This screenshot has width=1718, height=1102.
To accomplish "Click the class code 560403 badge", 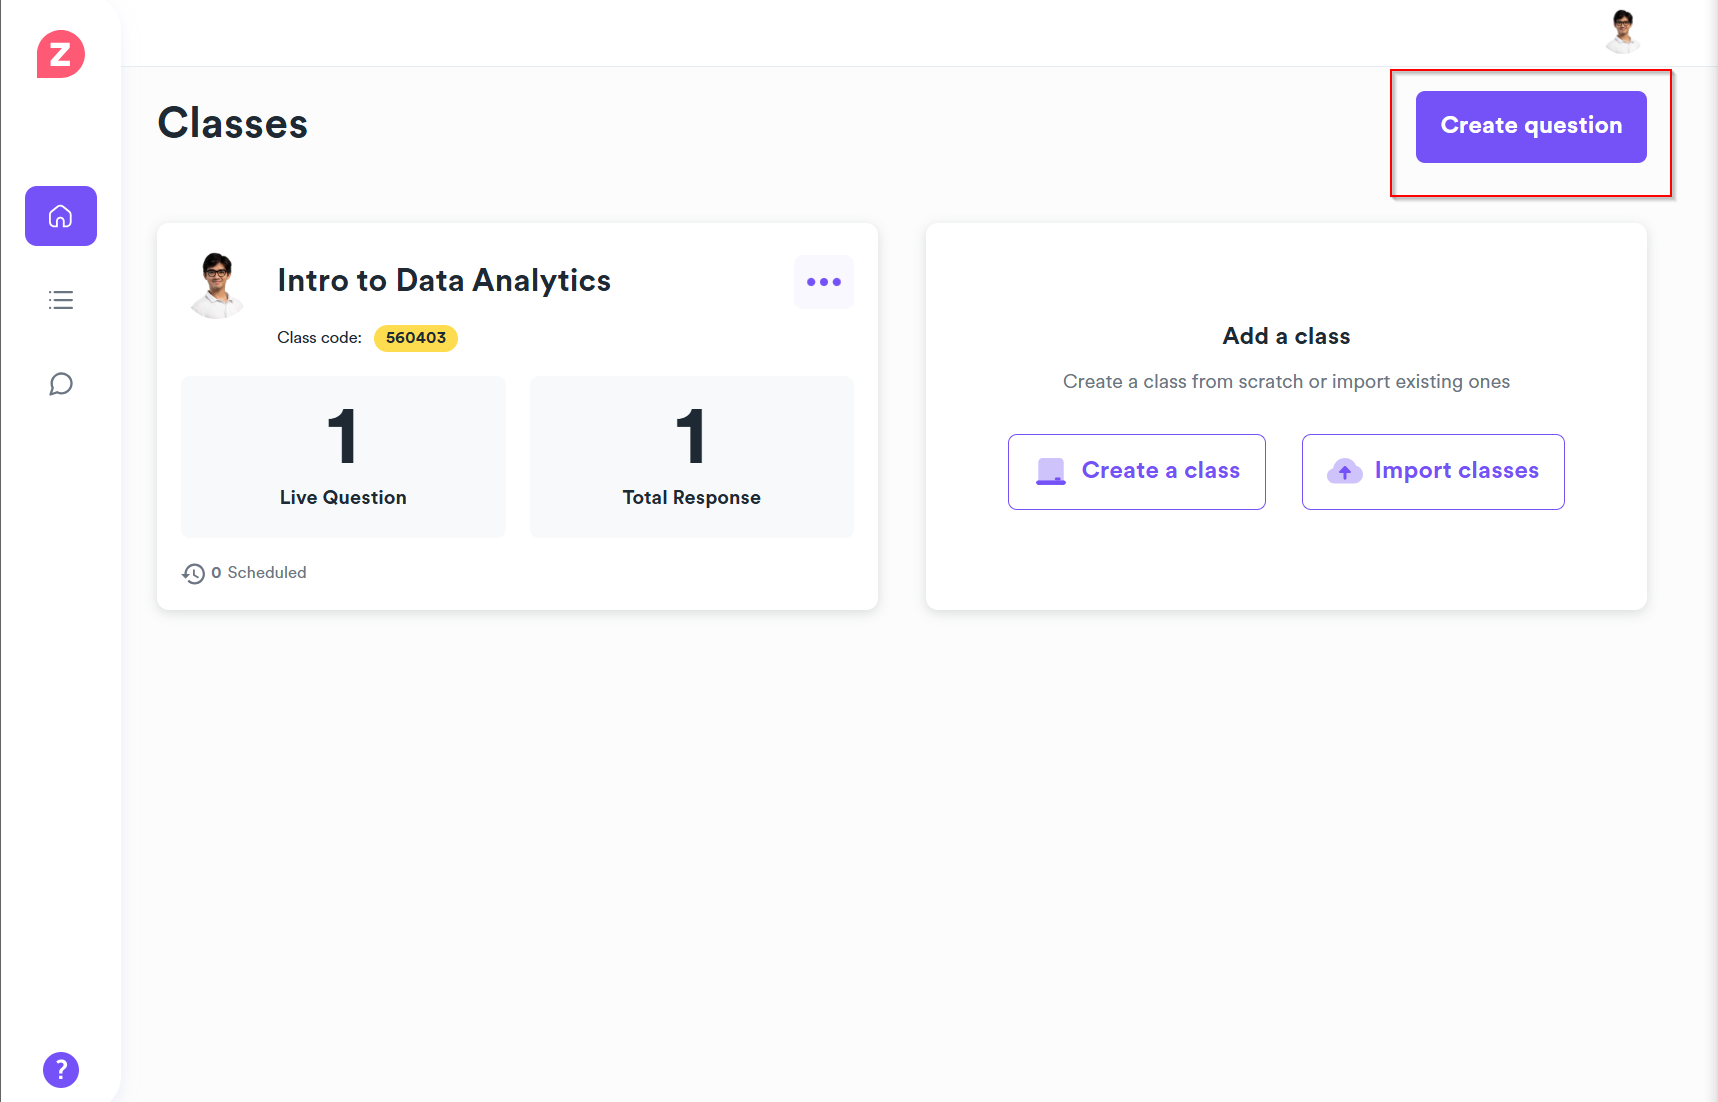I will click(416, 338).
